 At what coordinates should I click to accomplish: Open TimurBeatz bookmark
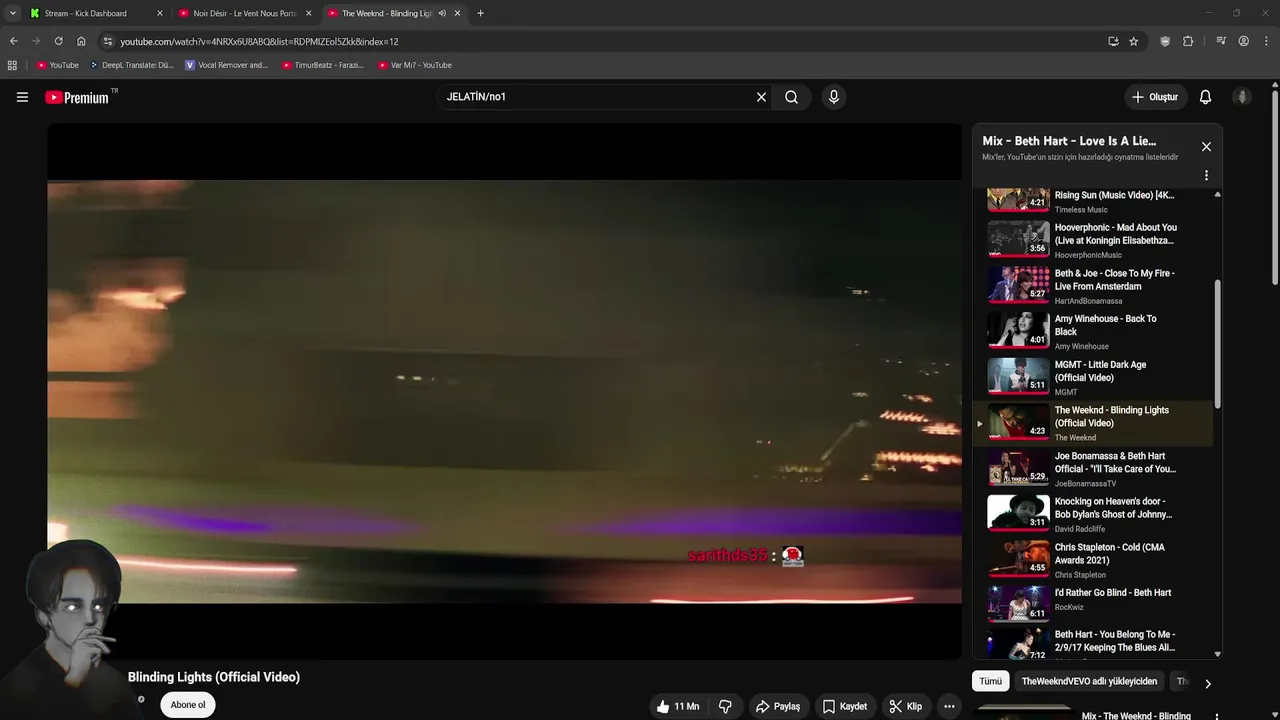point(323,65)
